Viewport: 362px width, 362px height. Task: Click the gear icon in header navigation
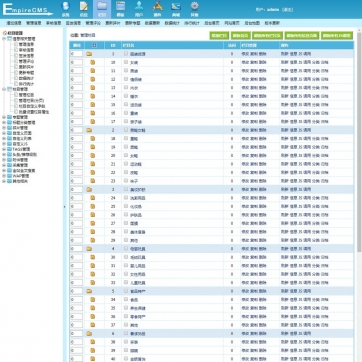coord(194,9)
